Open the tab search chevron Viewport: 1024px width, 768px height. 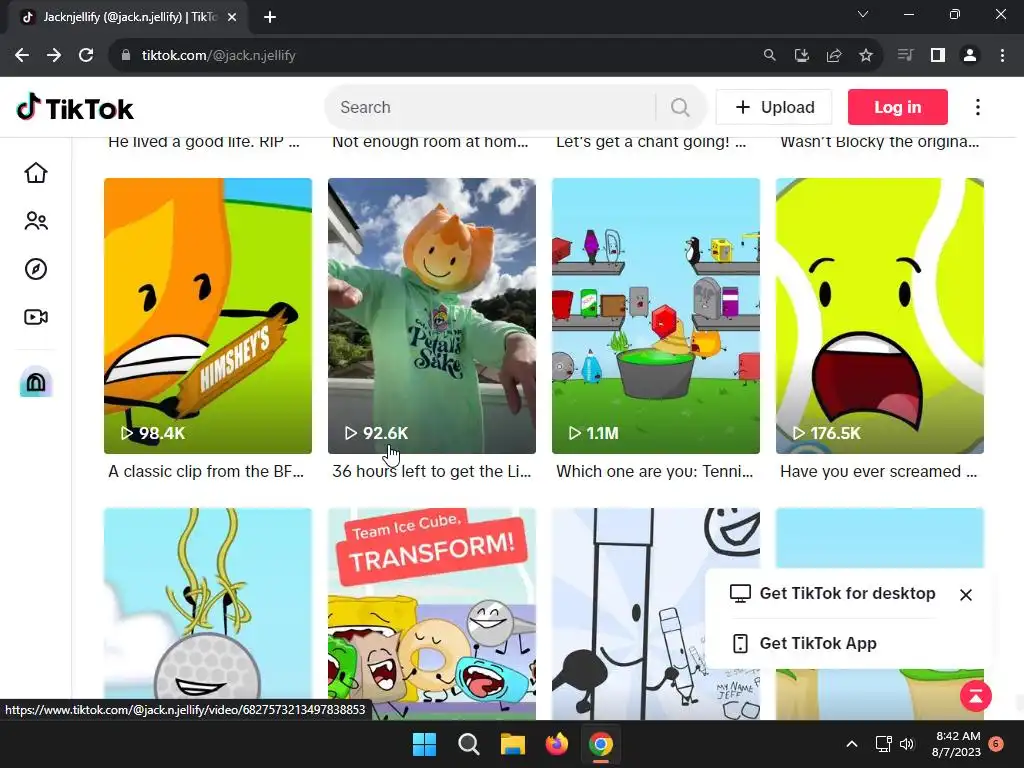tap(863, 14)
